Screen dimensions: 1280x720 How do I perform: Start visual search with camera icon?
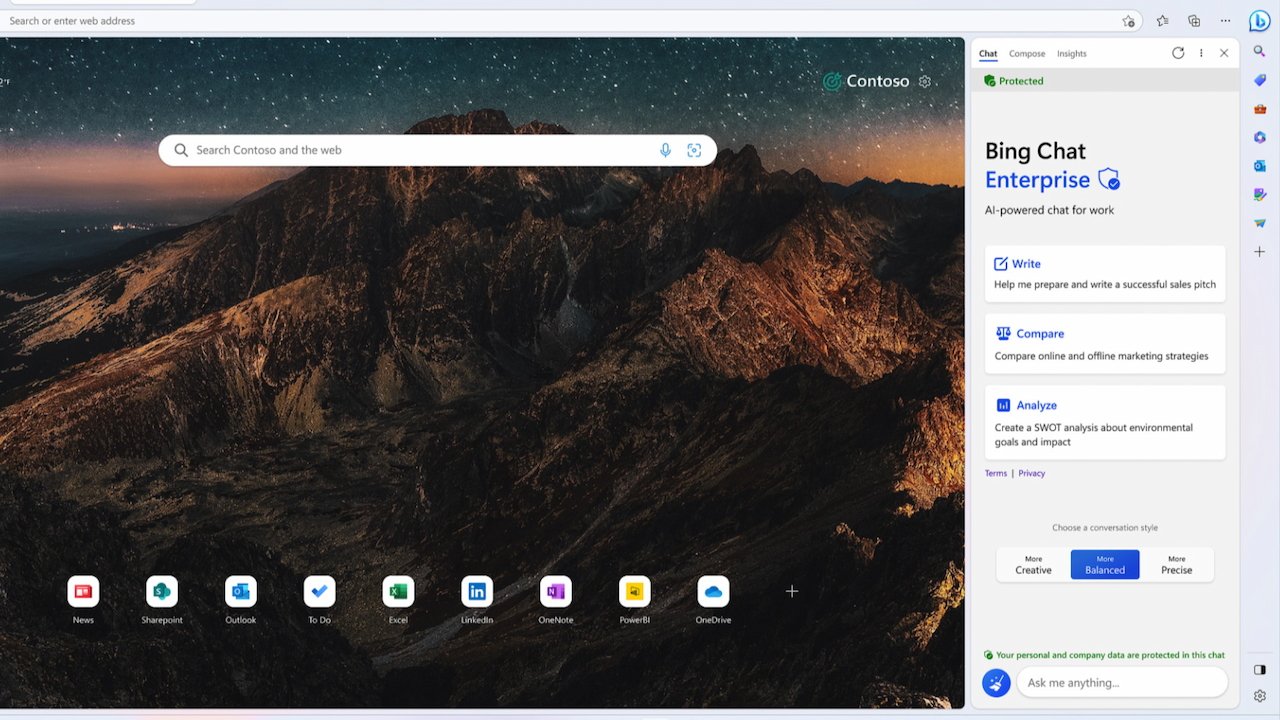coord(694,150)
